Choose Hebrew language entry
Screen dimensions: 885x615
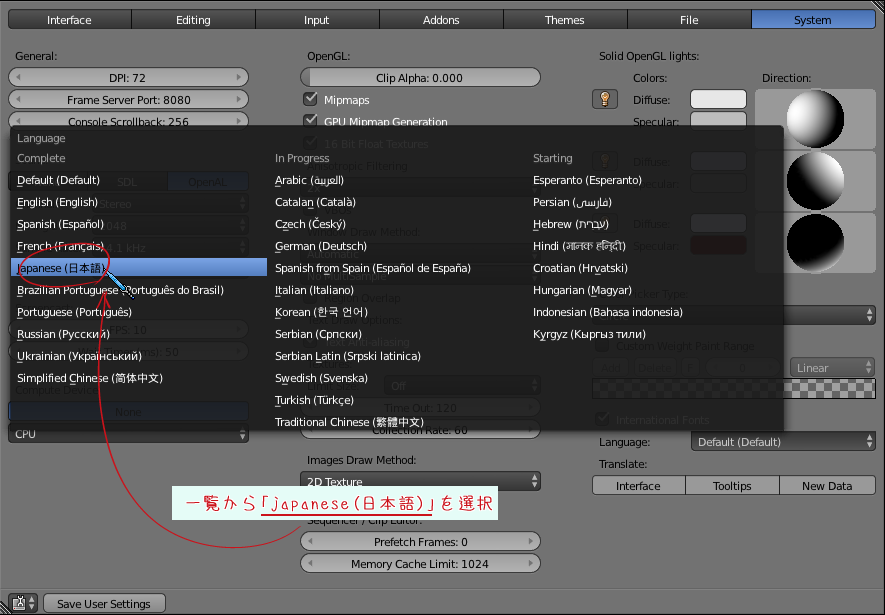pos(655,224)
